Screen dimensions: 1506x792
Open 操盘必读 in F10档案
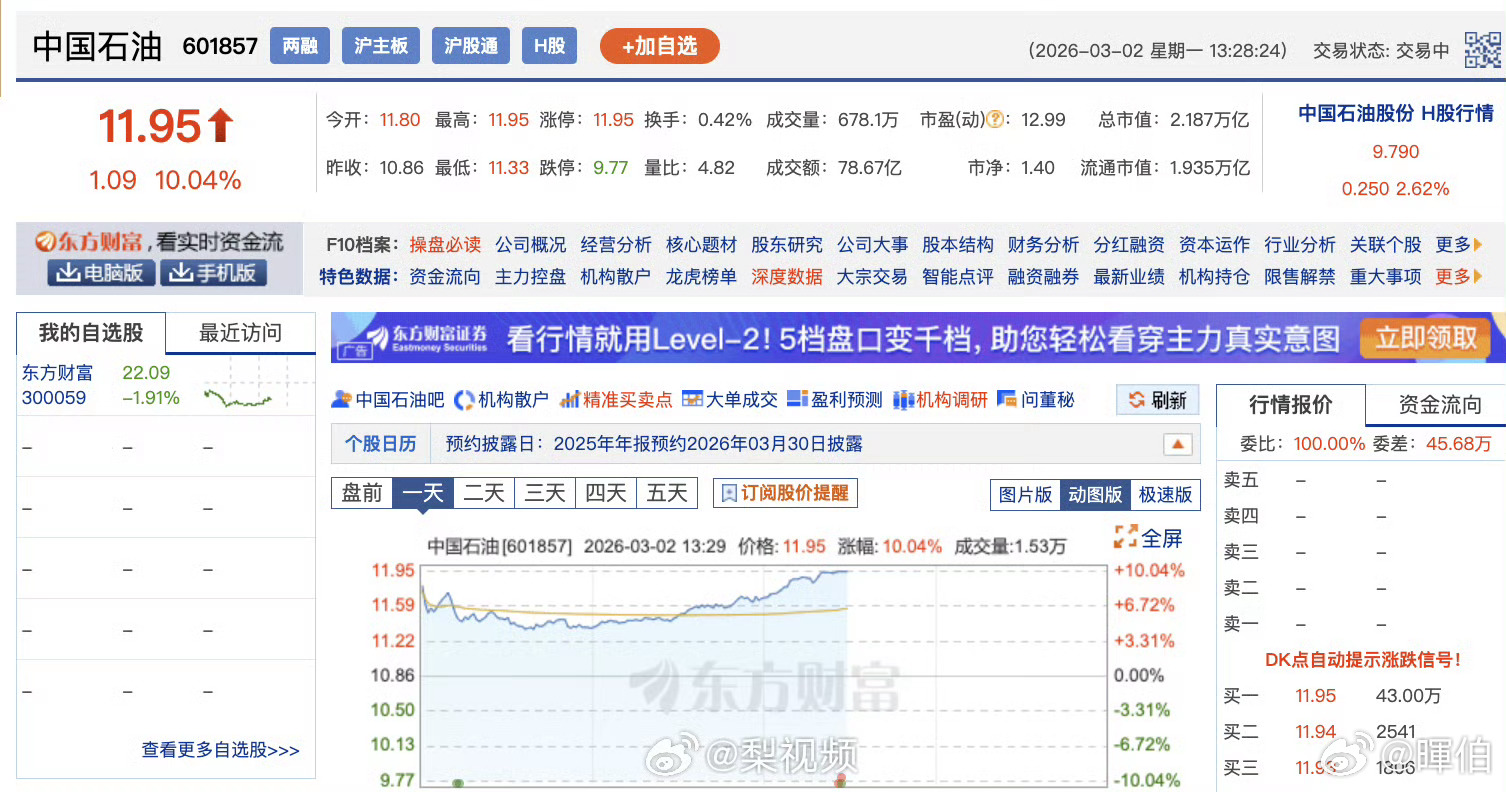point(445,245)
